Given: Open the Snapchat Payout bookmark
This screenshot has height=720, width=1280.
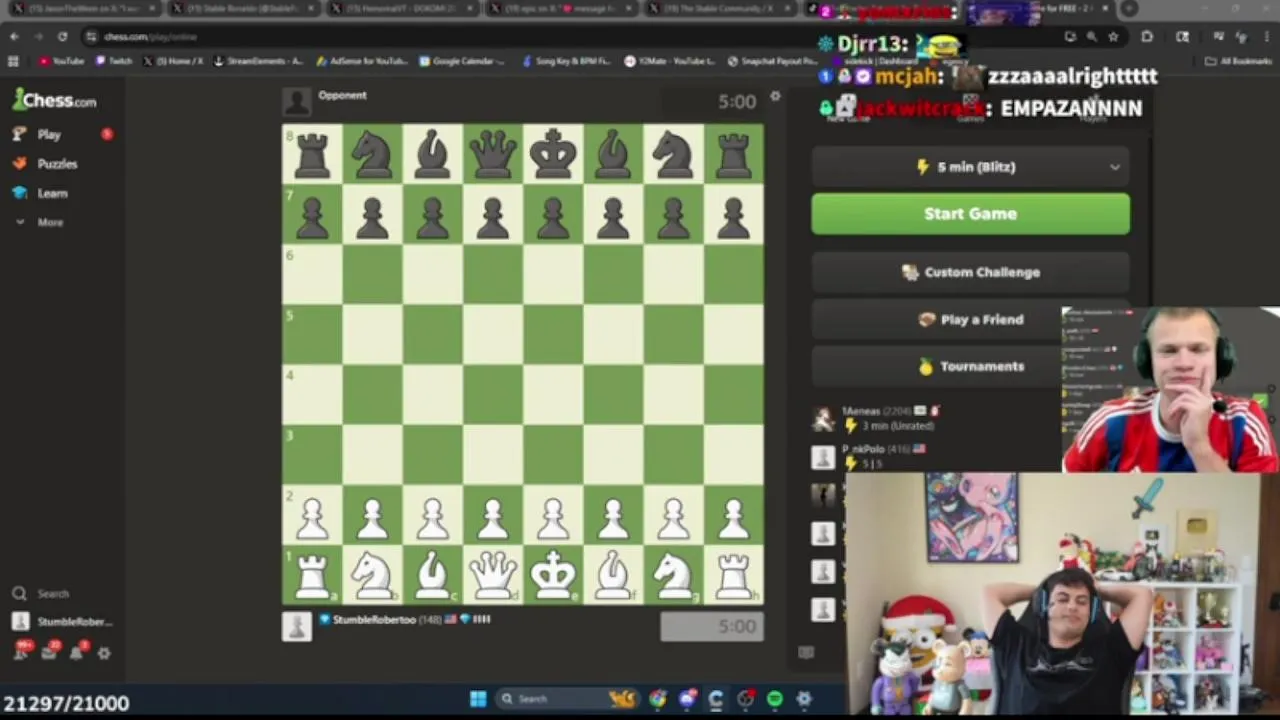Looking at the screenshot, I should point(773,61).
